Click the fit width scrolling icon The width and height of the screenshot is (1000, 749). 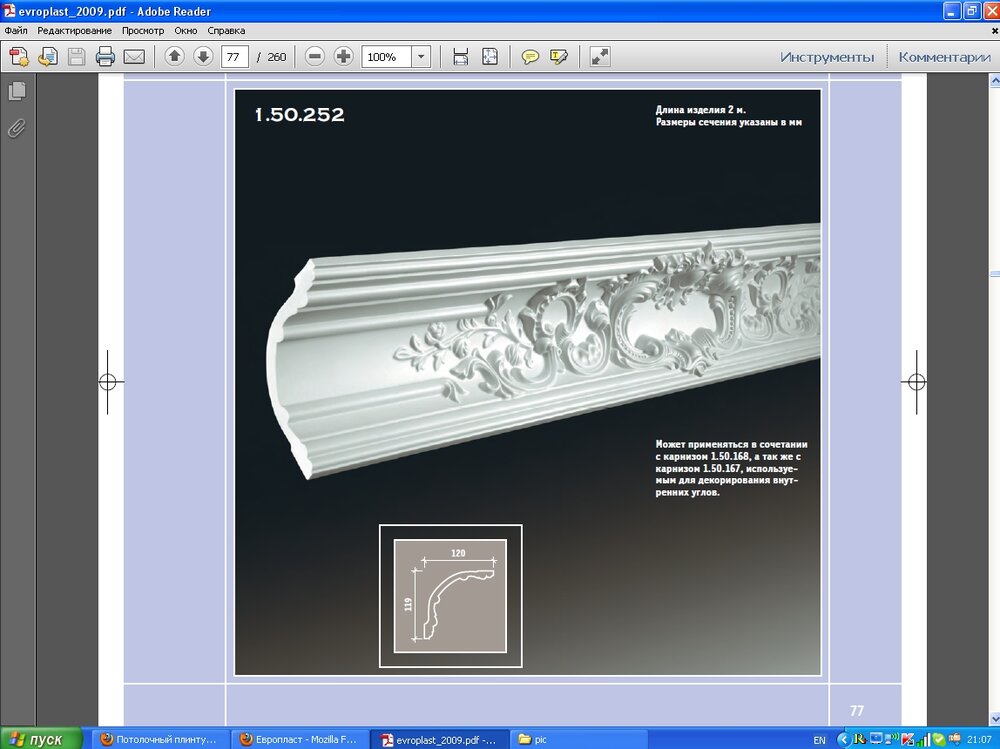pyautogui.click(x=461, y=57)
